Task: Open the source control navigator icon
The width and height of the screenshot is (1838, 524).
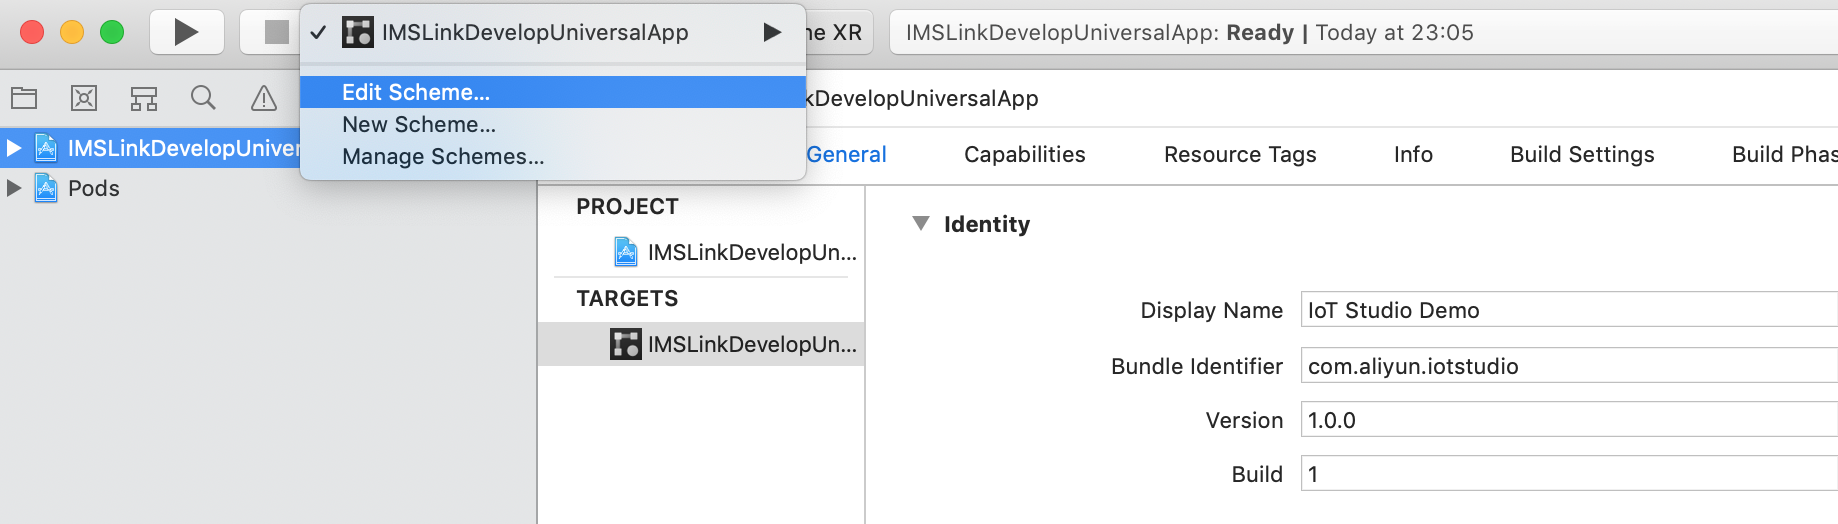Action: pyautogui.click(x=84, y=98)
